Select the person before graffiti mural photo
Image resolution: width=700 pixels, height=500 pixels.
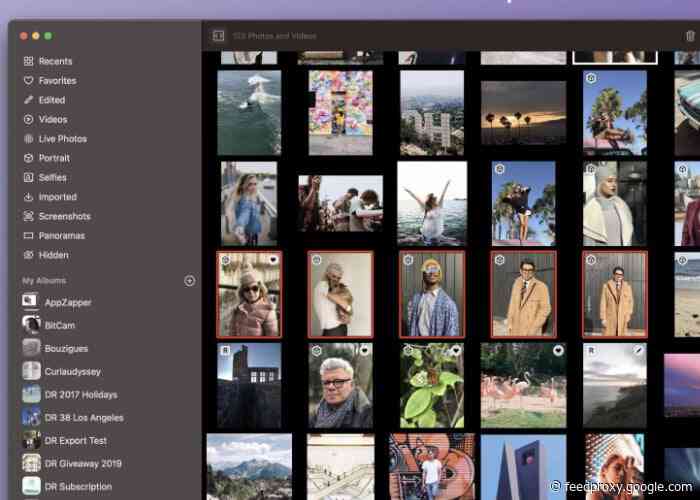432,467
